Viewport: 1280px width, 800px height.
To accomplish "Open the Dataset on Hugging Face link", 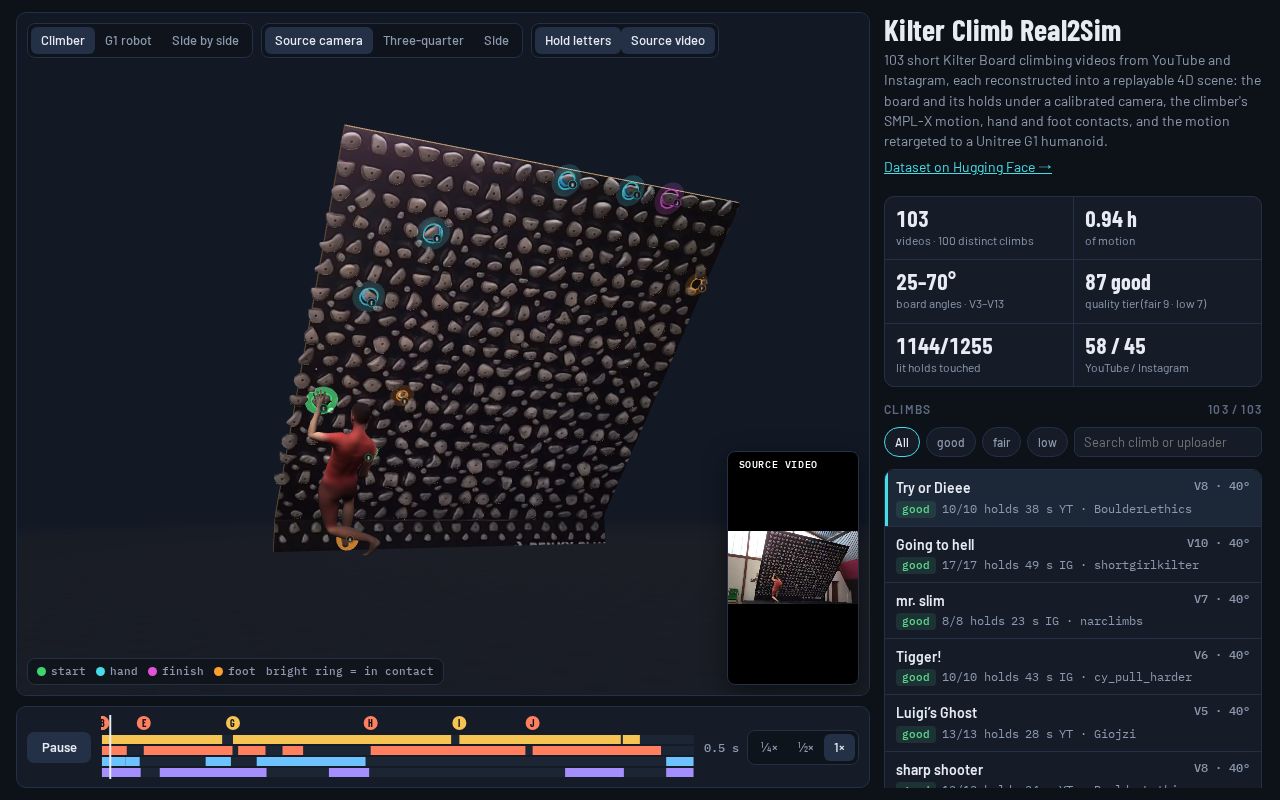I will [x=968, y=167].
